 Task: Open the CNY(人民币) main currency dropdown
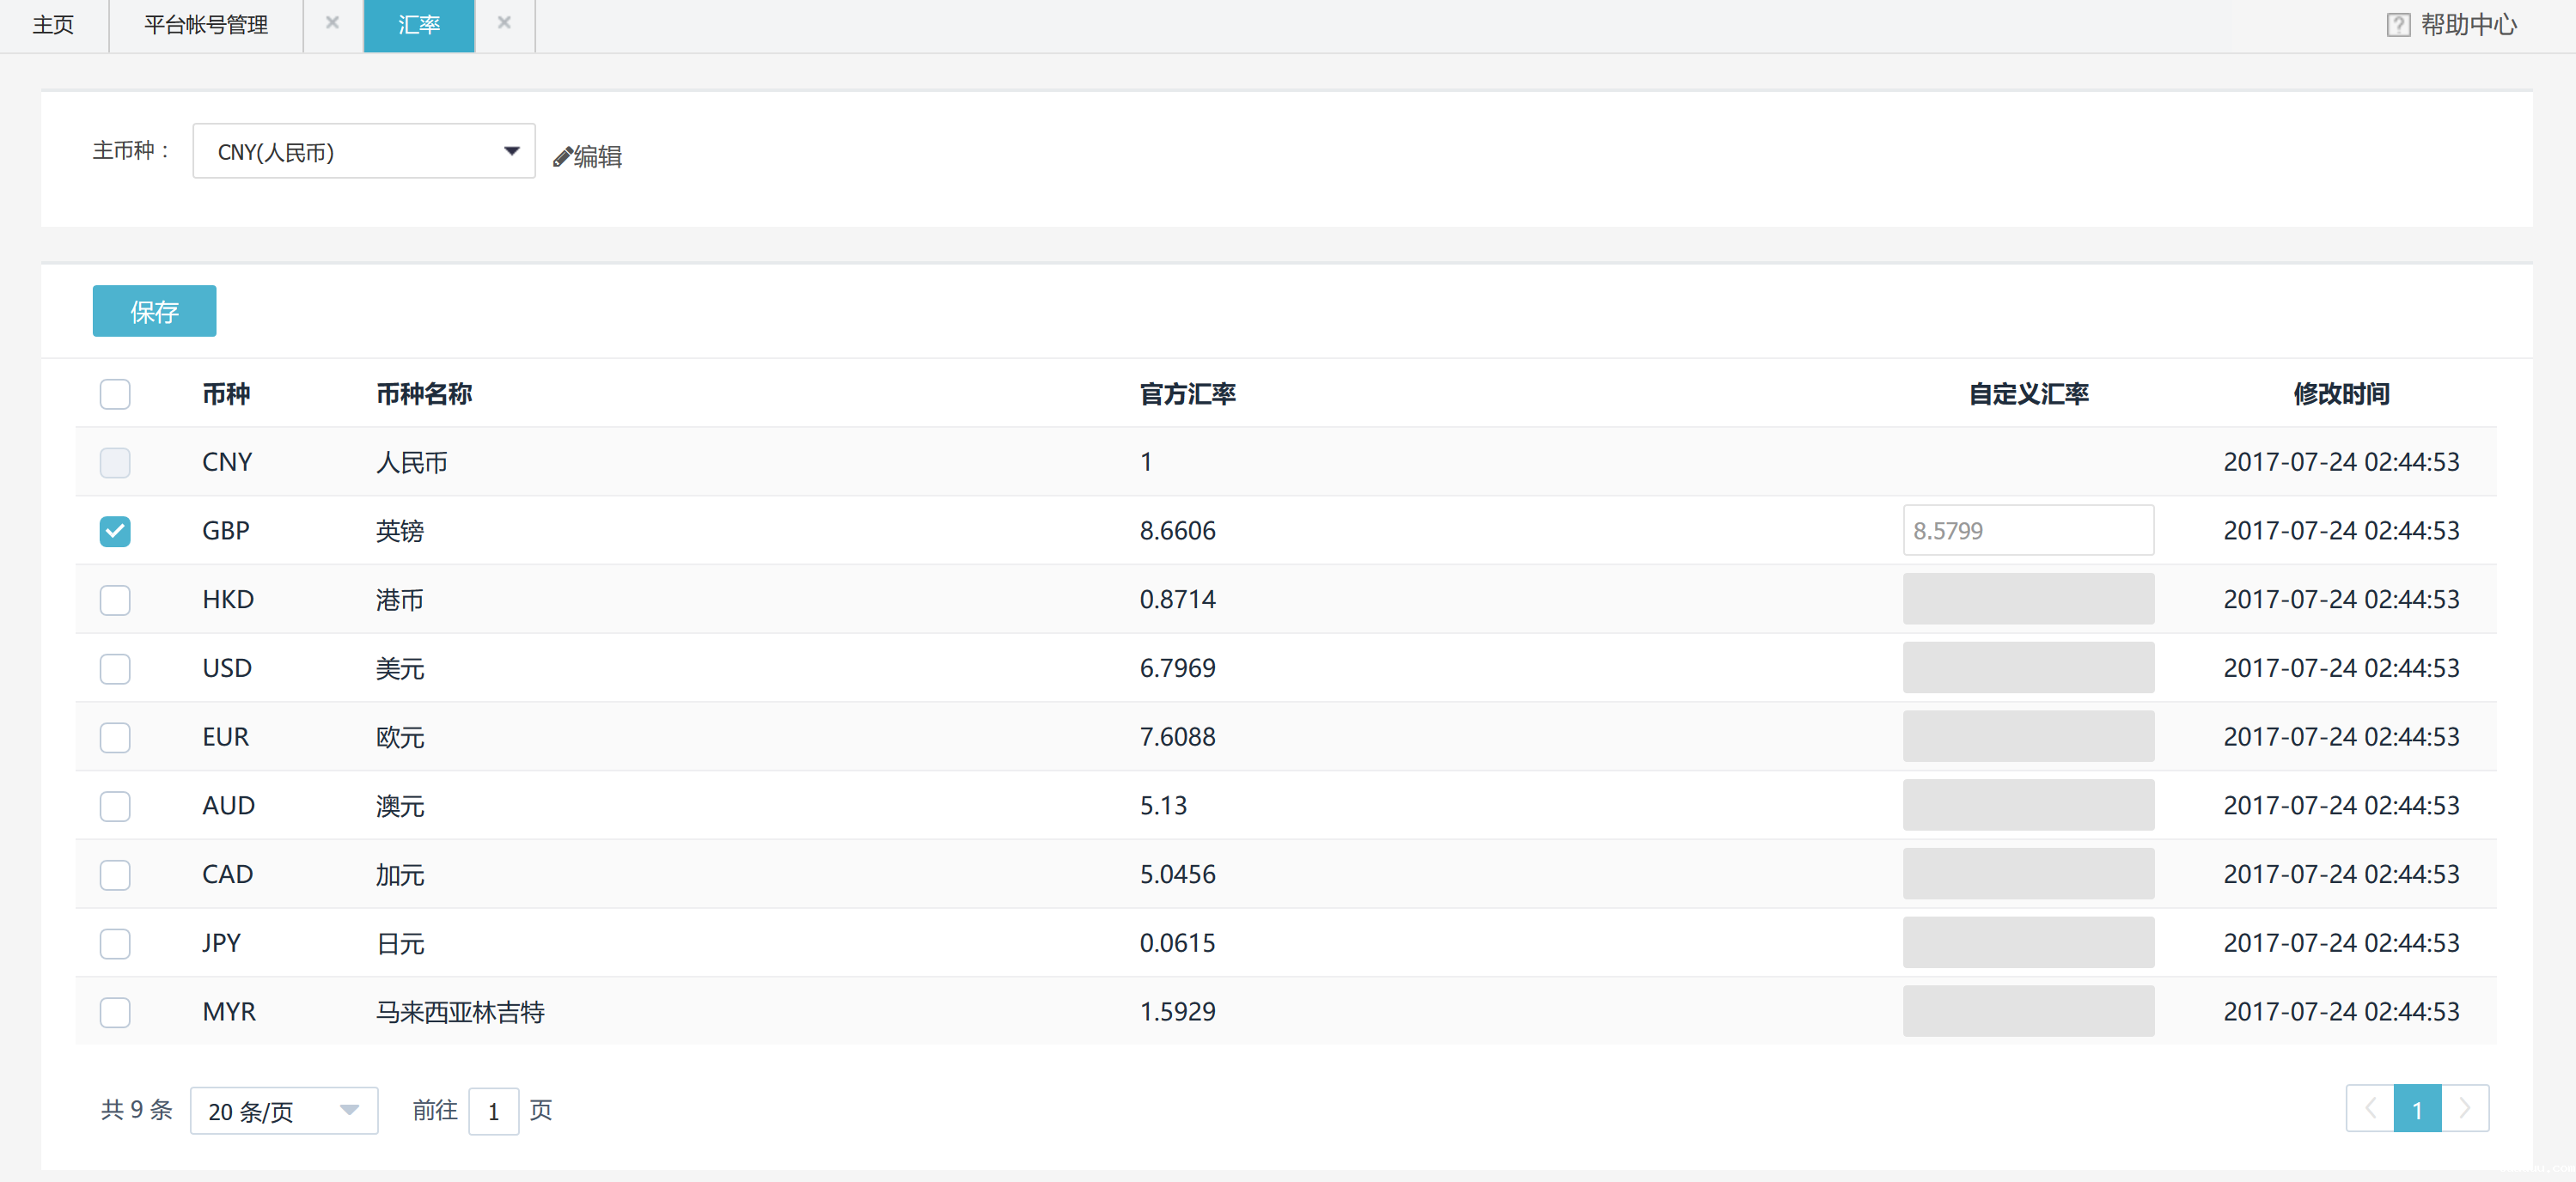tap(363, 152)
